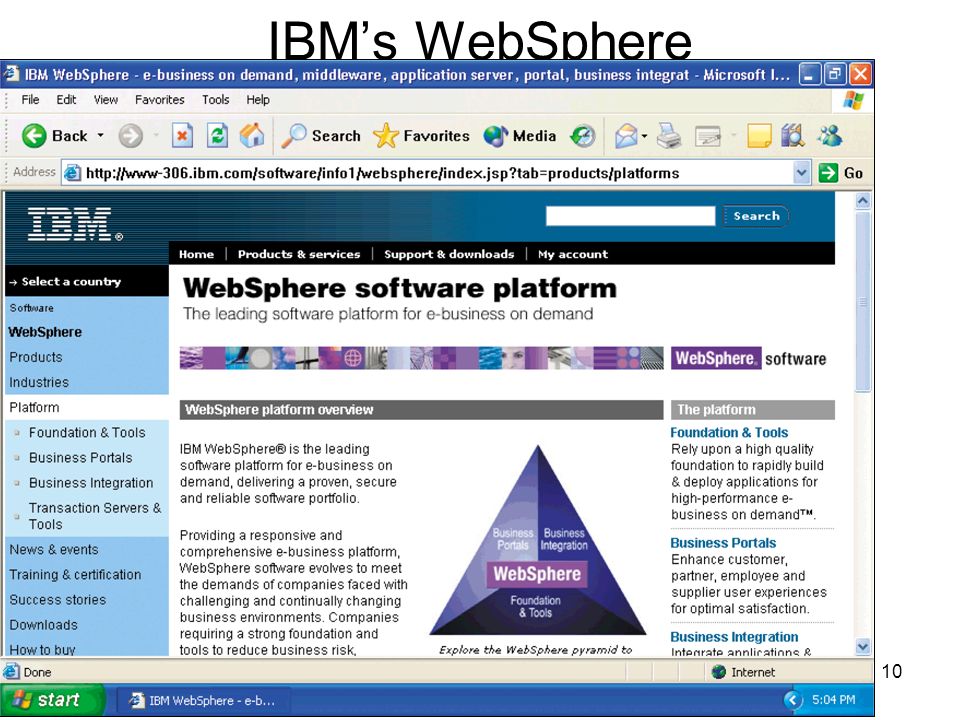Select Support & downloads navigation tab
The image size is (960, 720).
click(x=449, y=254)
